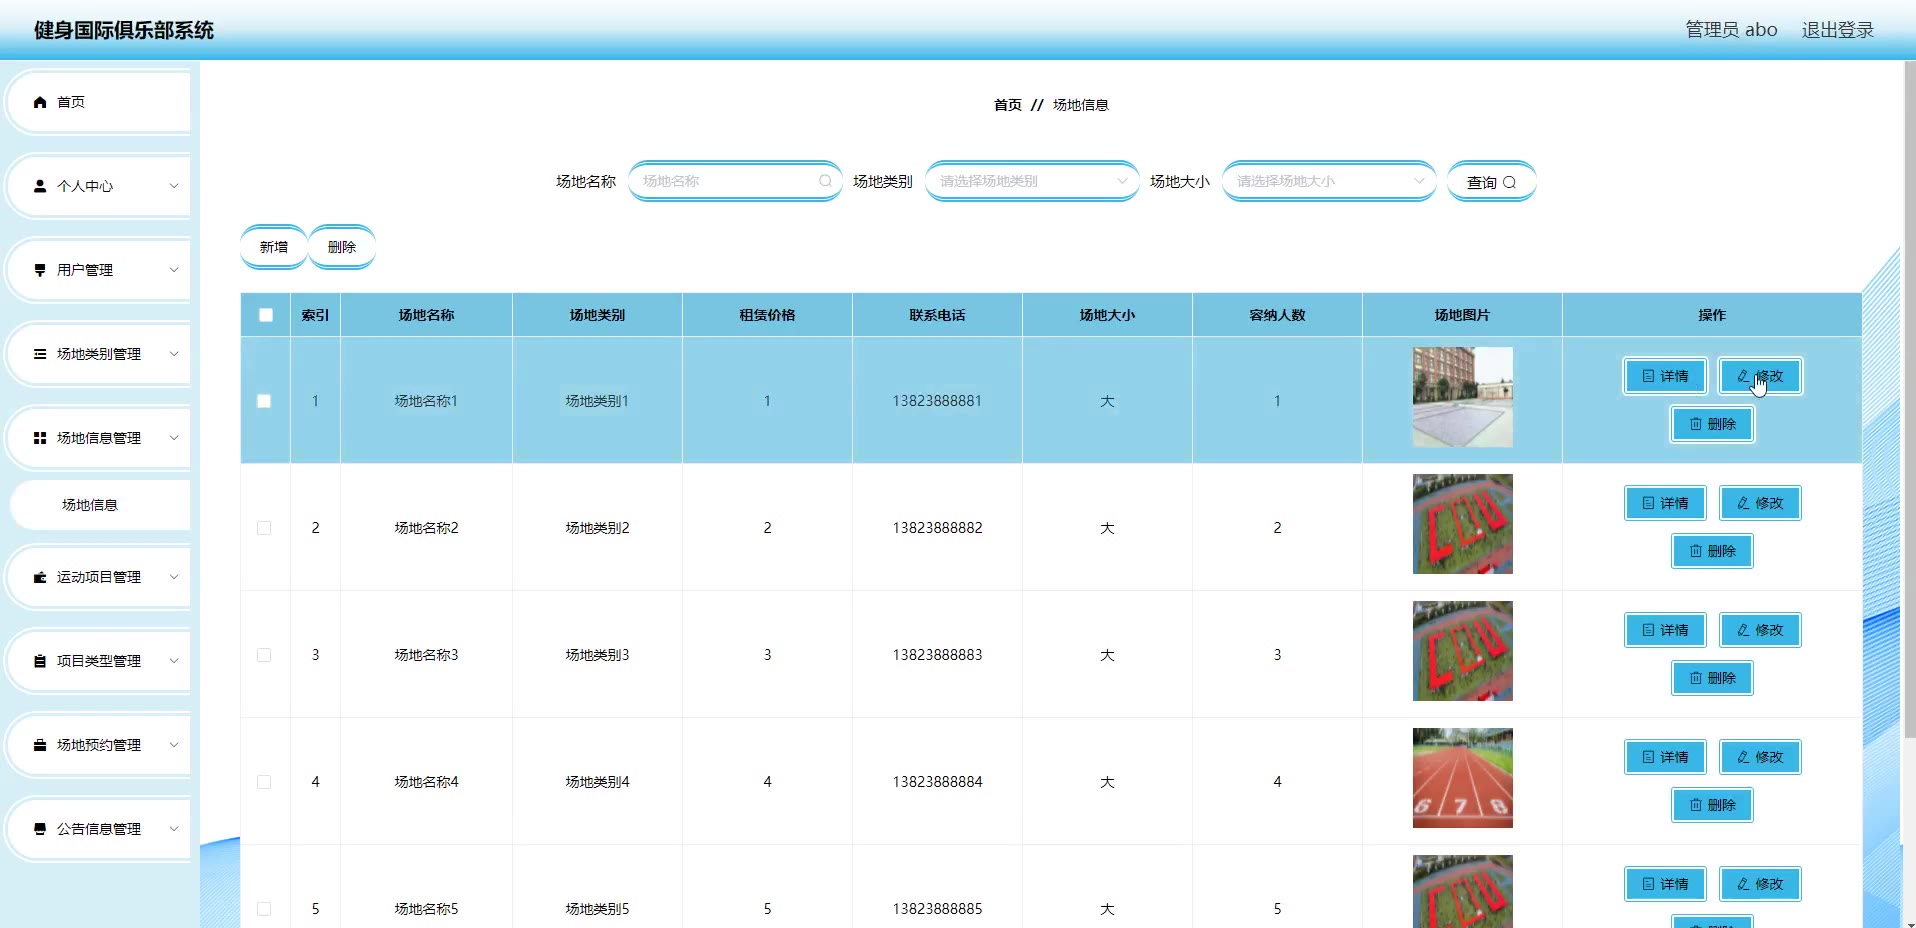Click the icon beside 运动项目管理
1916x928 pixels.
point(40,577)
